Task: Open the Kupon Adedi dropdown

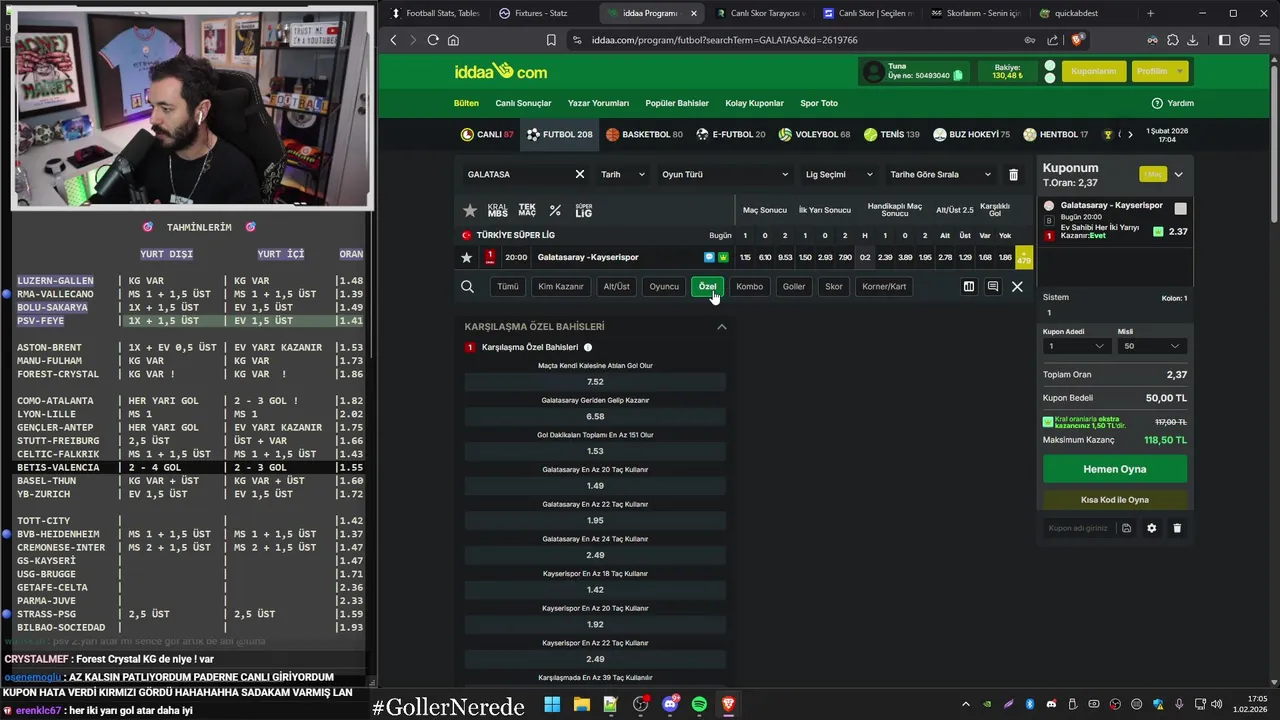Action: [1075, 346]
